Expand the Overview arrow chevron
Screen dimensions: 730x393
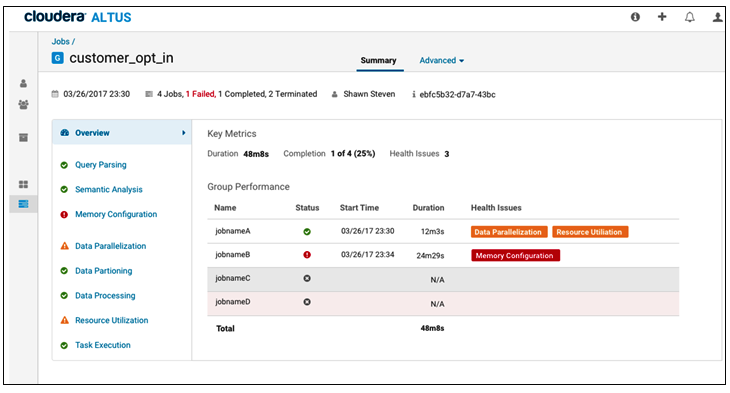pyautogui.click(x=183, y=133)
